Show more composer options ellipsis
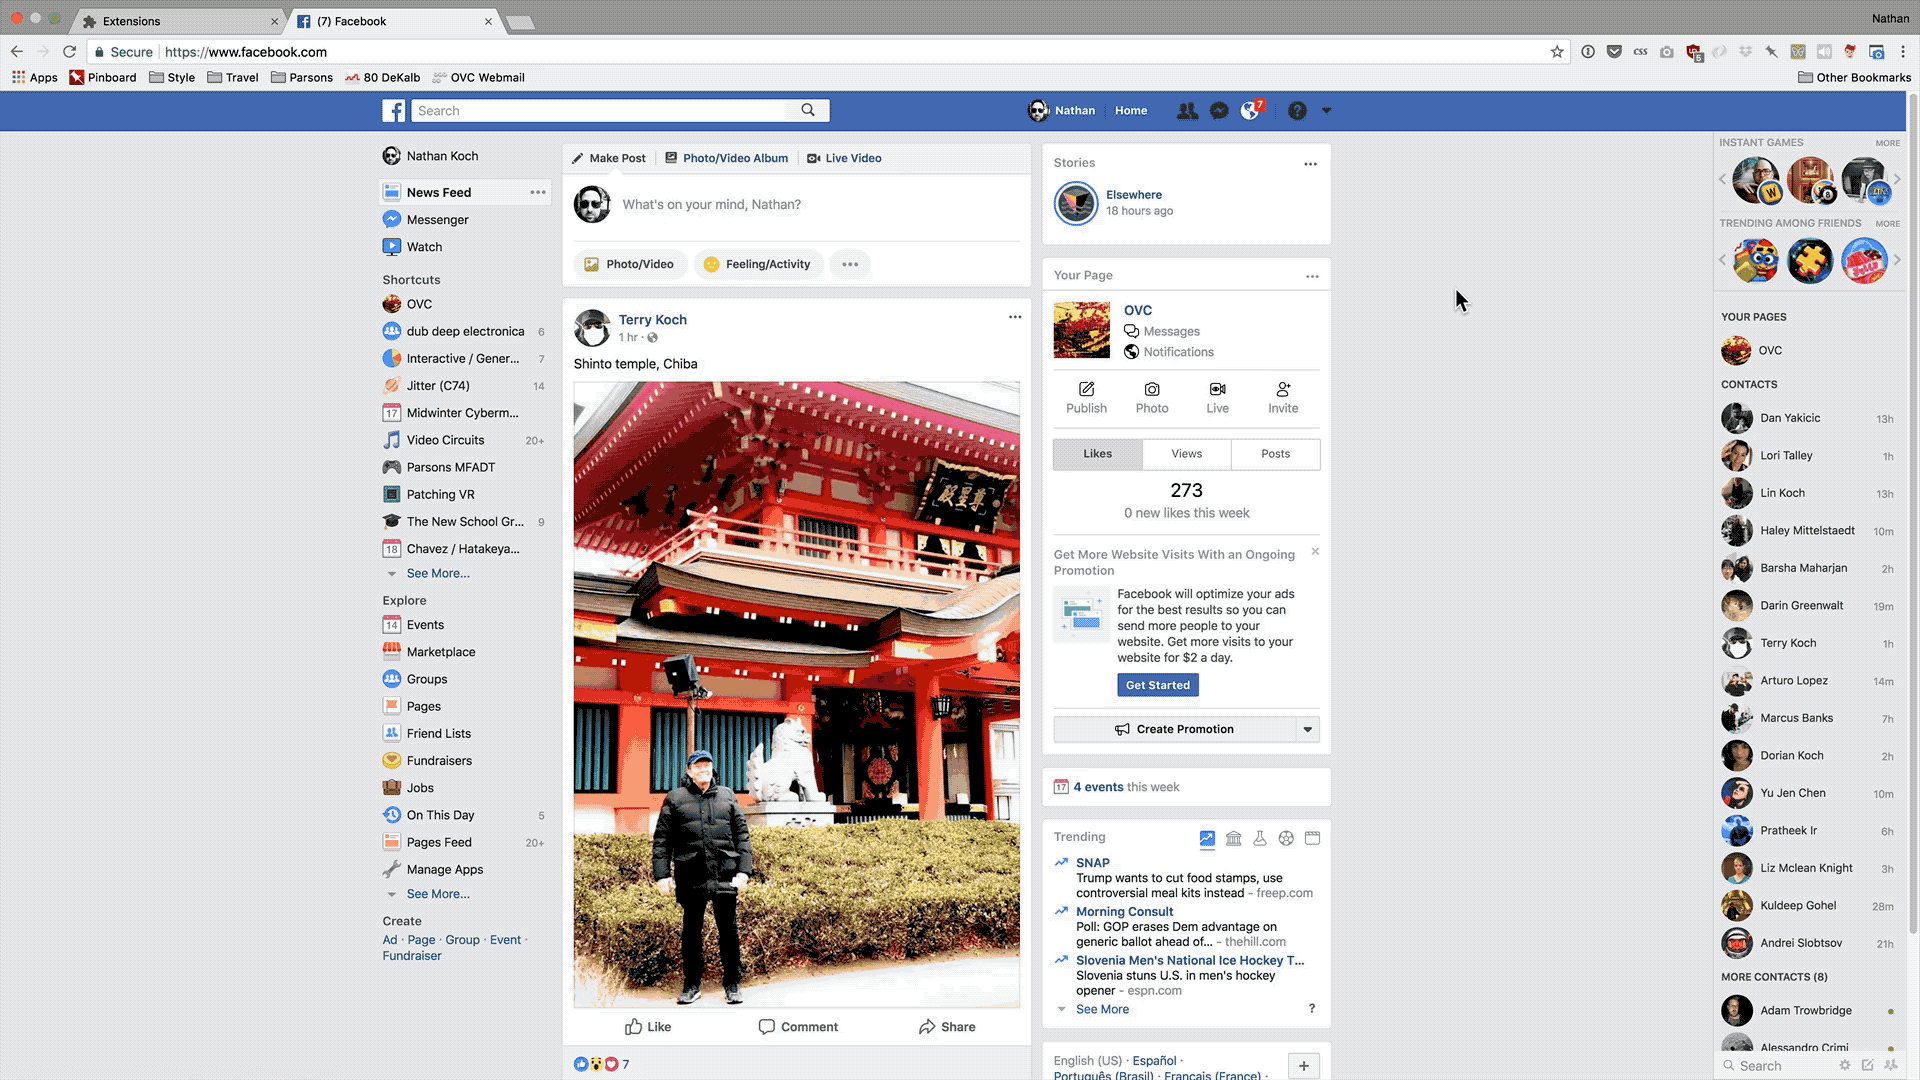Image resolution: width=1920 pixels, height=1080 pixels. [850, 265]
